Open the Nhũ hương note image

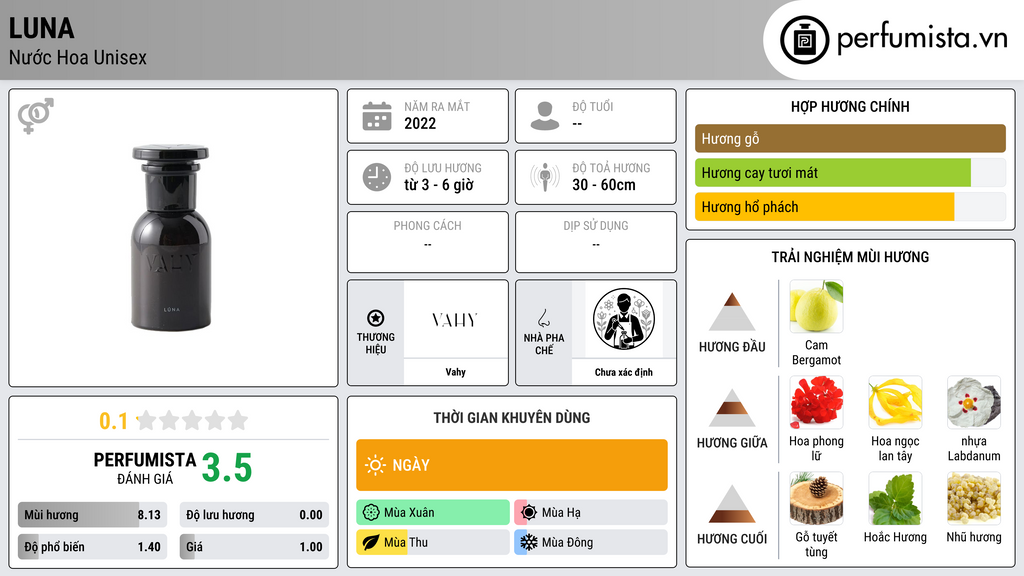click(974, 498)
